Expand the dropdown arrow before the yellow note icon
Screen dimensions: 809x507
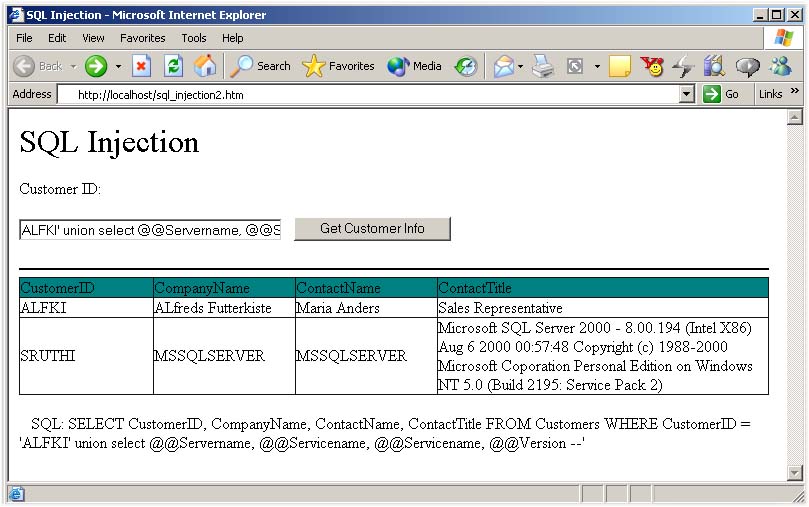tap(597, 66)
